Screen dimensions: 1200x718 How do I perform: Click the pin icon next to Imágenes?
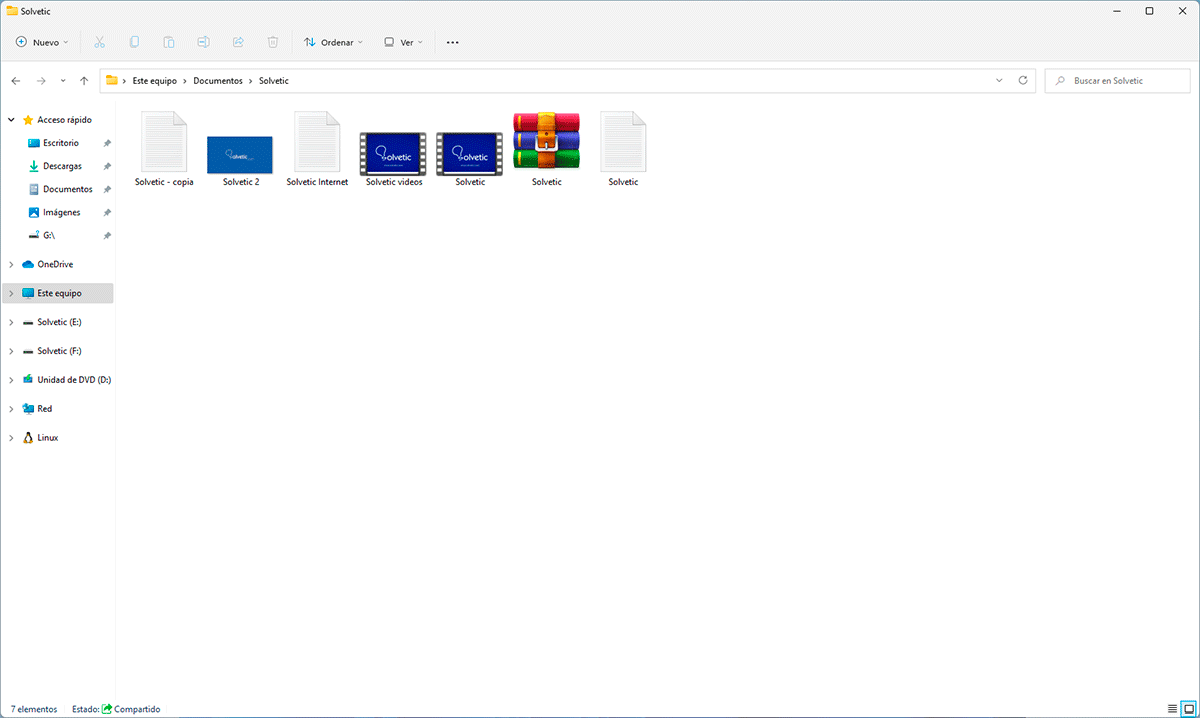click(107, 212)
